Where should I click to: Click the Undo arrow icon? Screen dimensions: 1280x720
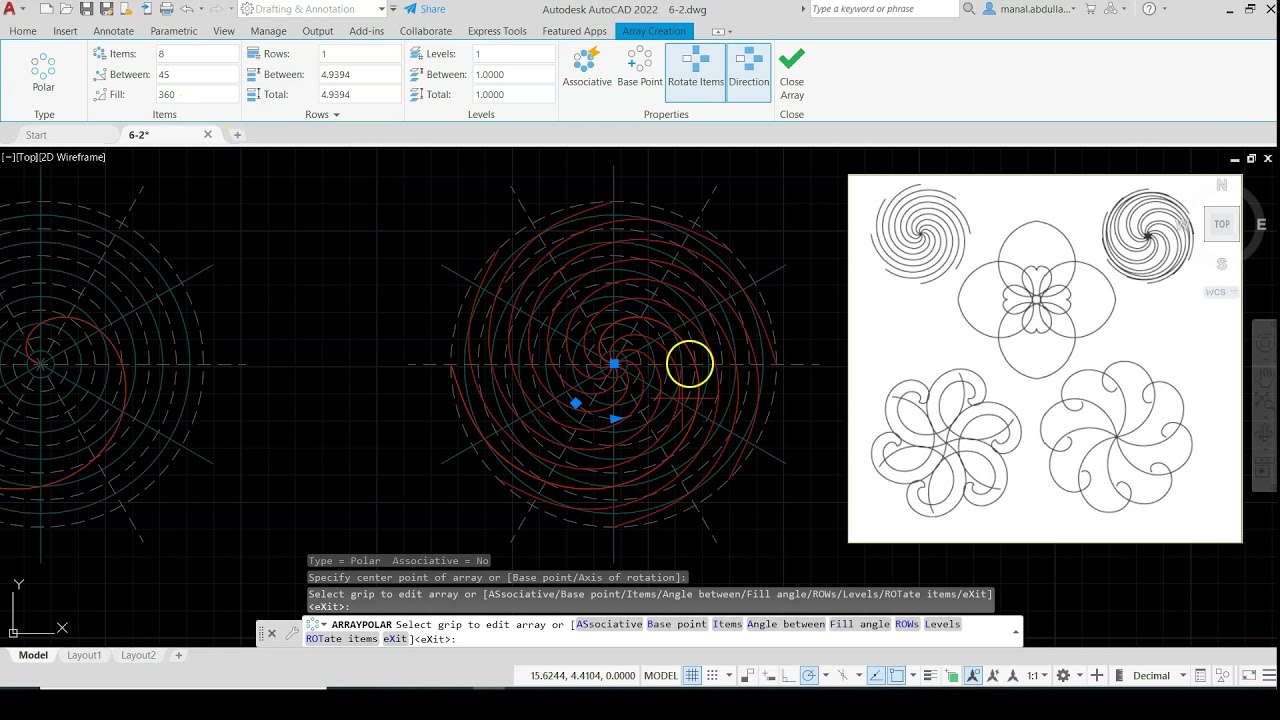187,9
